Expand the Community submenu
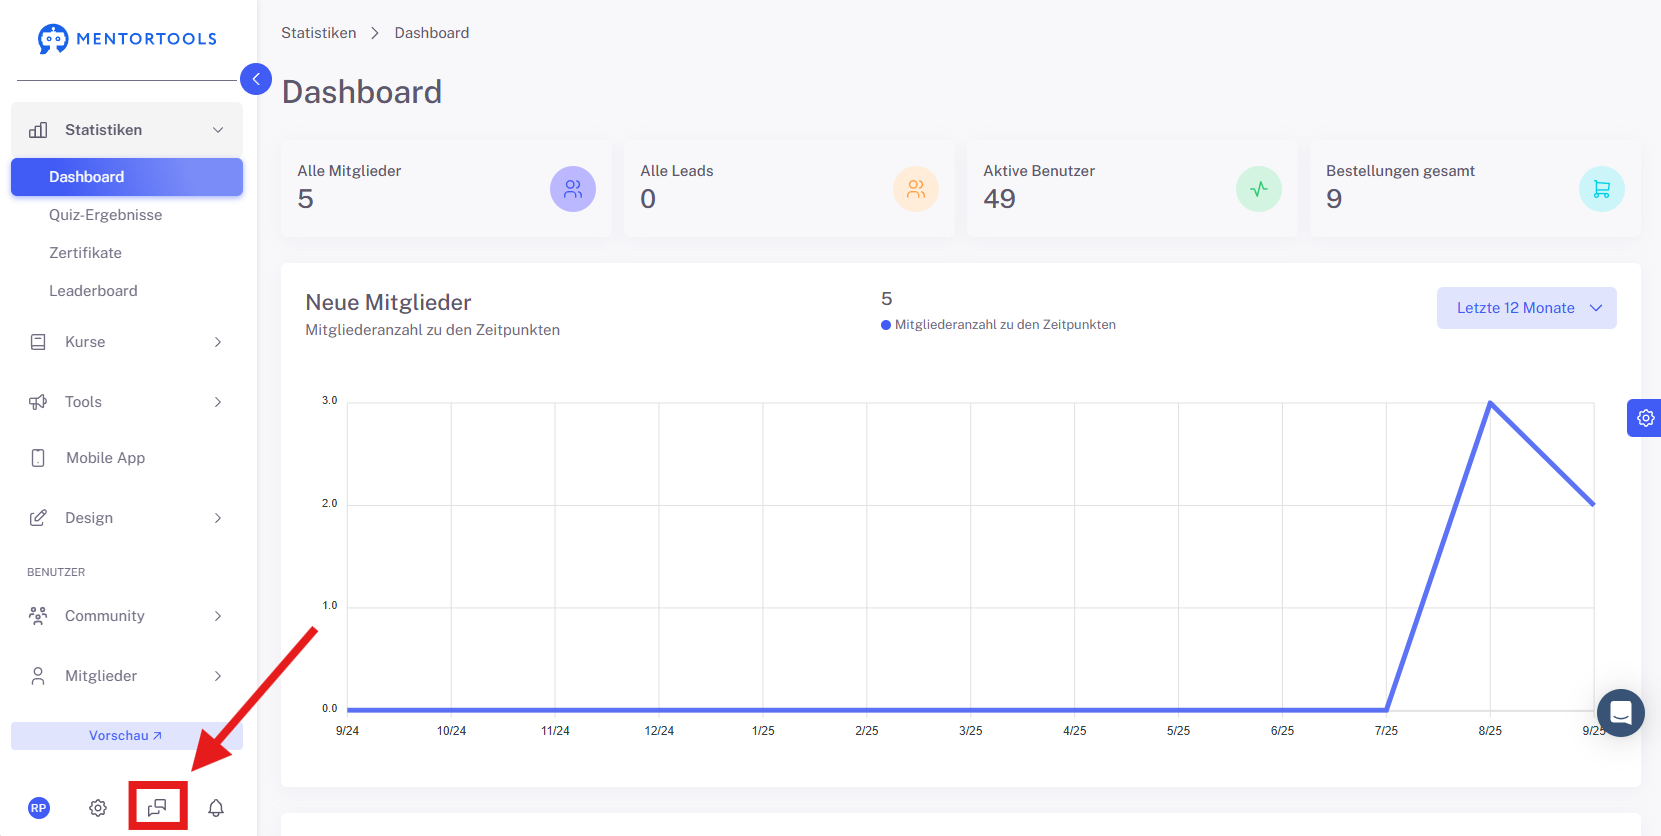 point(127,616)
